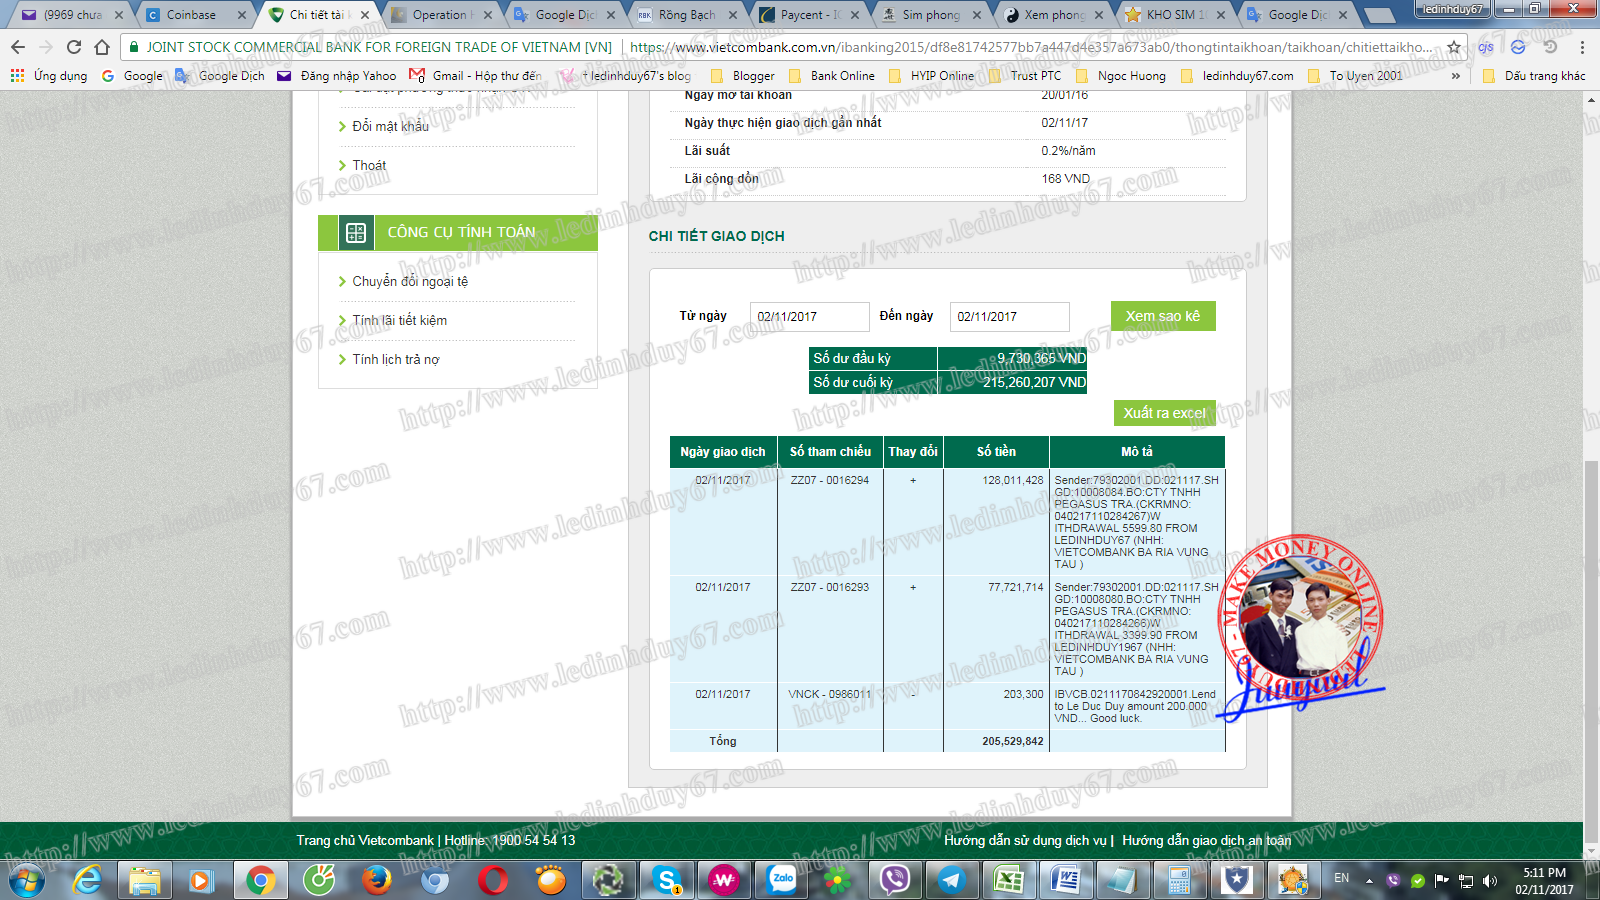The image size is (1600, 900).
Task: Click the Từ ngày date field
Action: 809,317
